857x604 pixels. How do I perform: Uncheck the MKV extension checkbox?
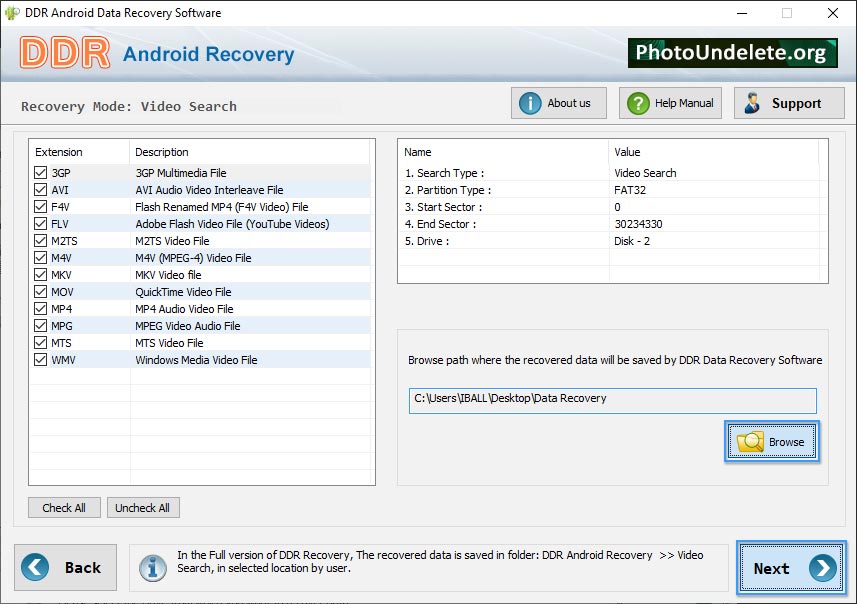click(x=40, y=274)
